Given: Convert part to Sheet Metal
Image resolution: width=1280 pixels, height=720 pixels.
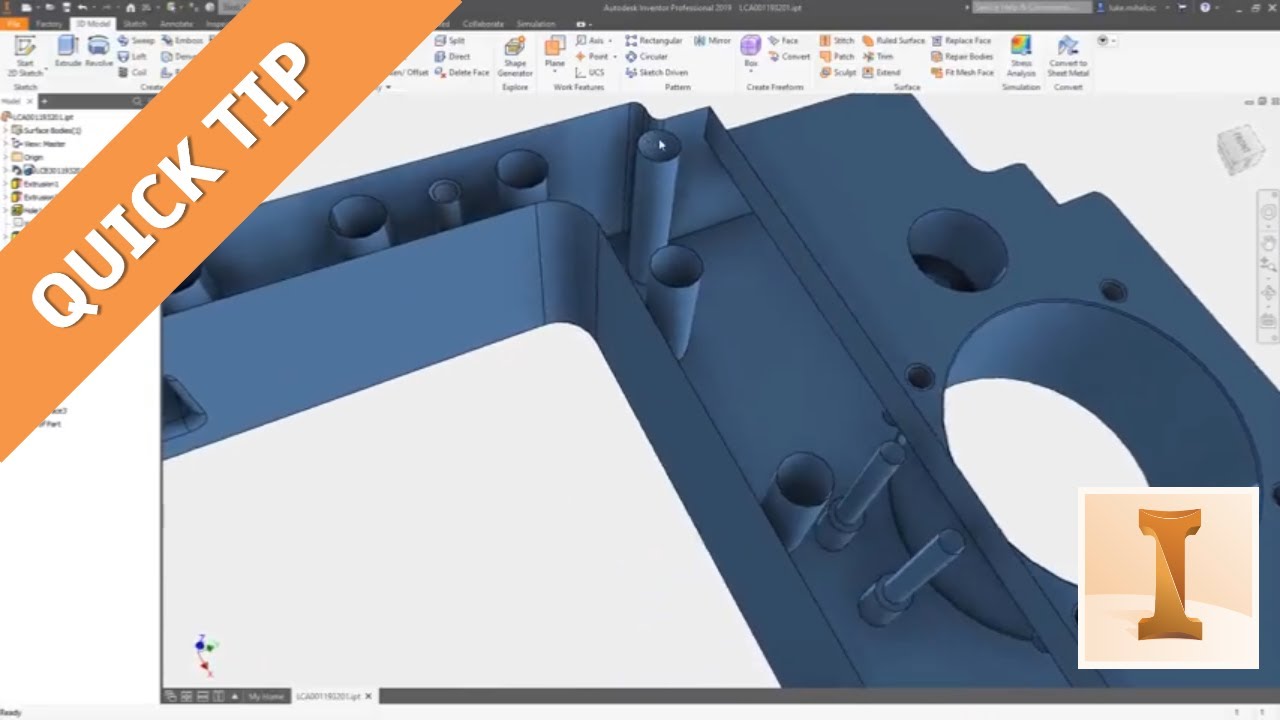Looking at the screenshot, I should pyautogui.click(x=1068, y=56).
